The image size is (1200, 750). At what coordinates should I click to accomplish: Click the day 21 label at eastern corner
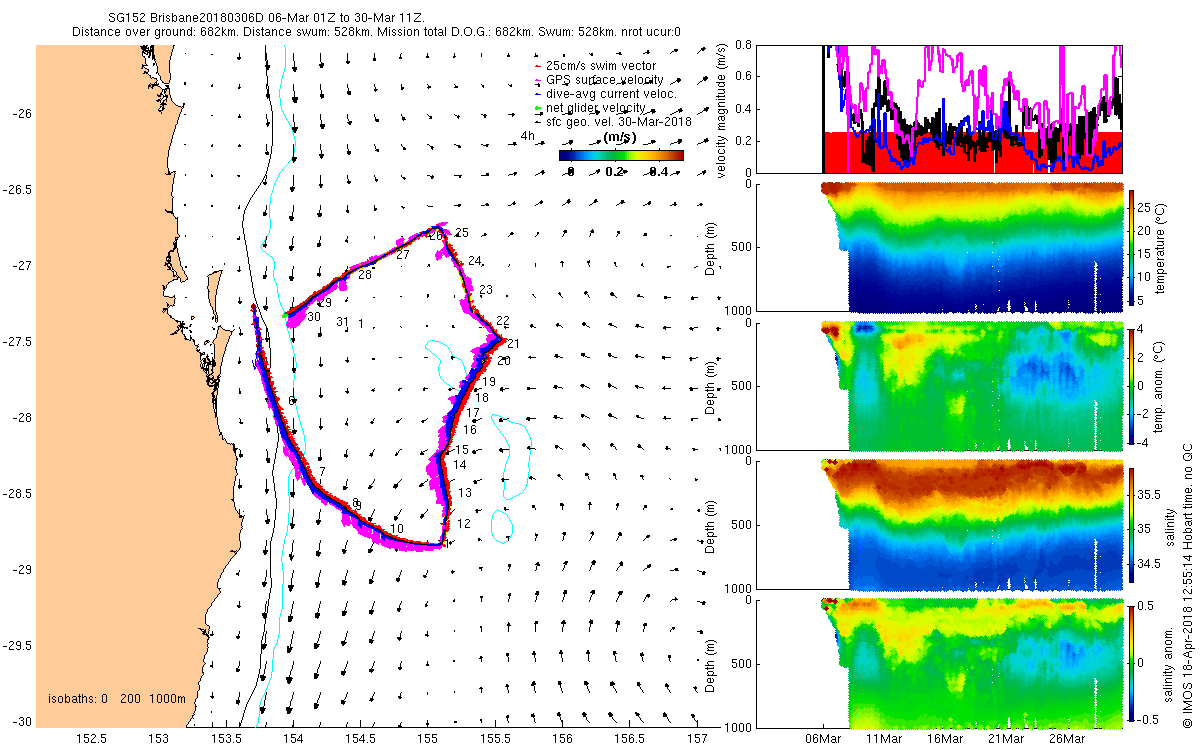(513, 344)
